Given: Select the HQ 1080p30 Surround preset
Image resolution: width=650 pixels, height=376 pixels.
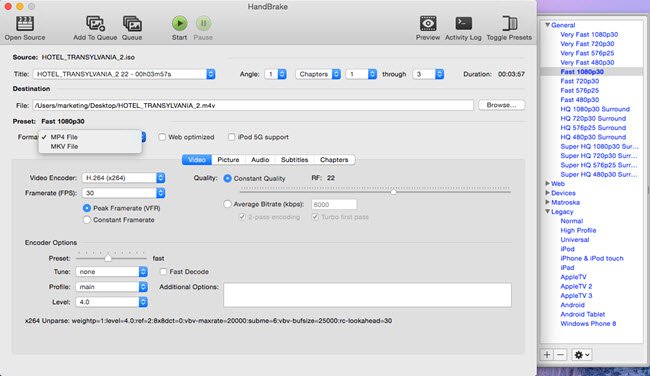Looking at the screenshot, I should click(595, 109).
